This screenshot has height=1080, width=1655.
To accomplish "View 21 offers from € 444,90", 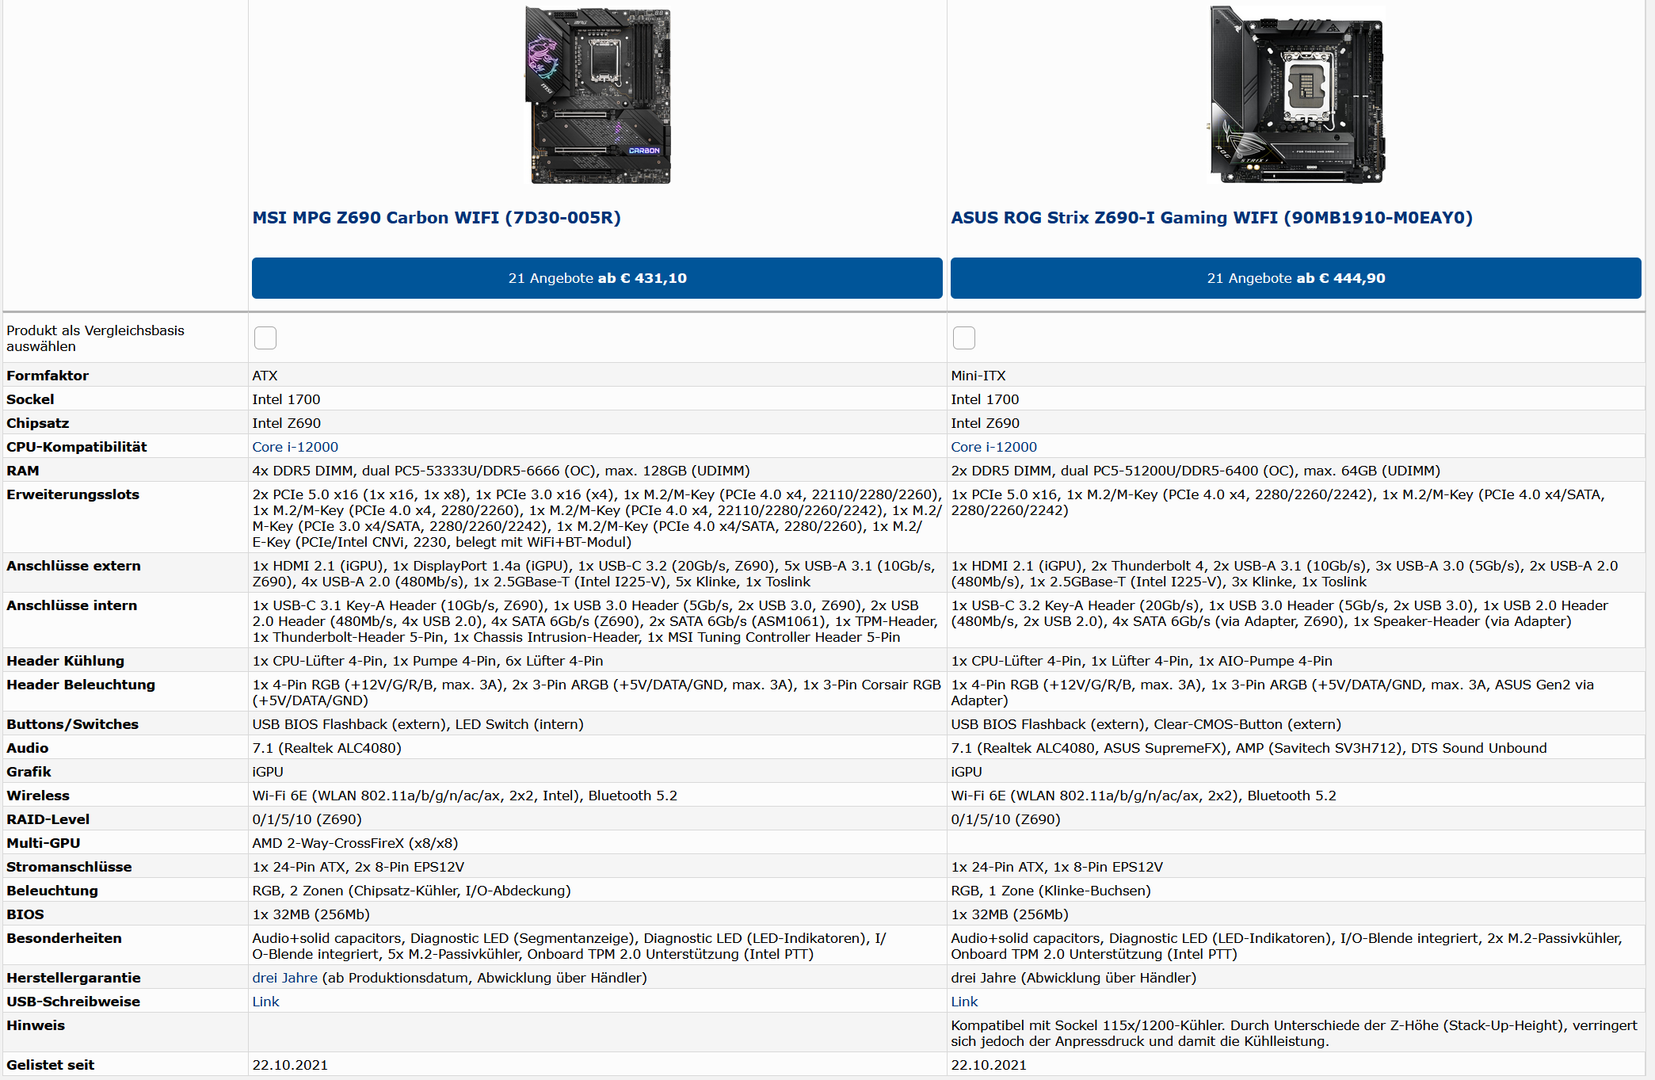I will coord(1296,278).
